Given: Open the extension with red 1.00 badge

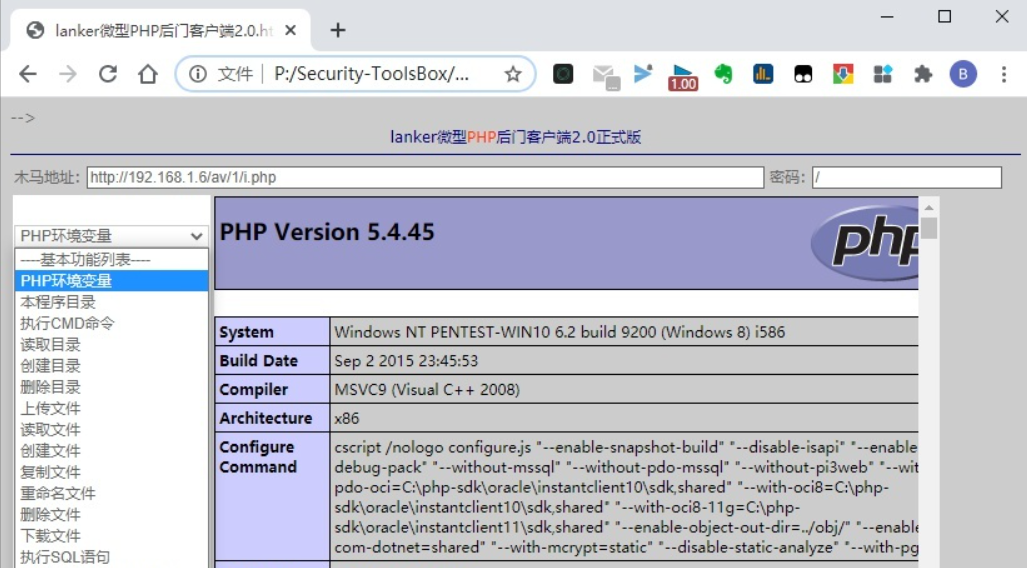Looking at the screenshot, I should 682,77.
